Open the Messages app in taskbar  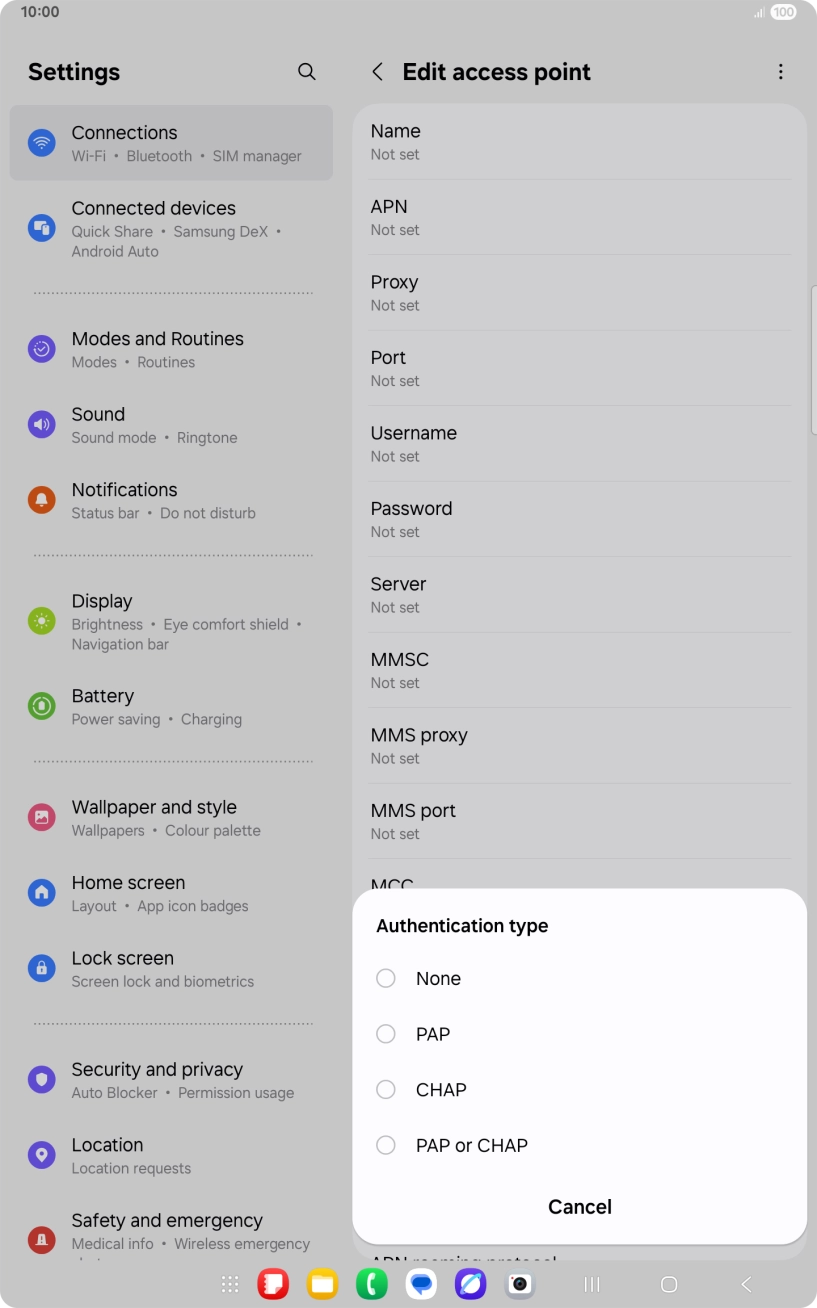421,1284
